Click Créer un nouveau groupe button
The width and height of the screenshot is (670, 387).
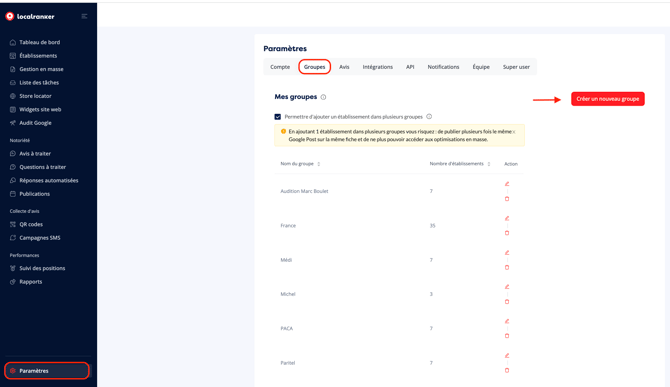[x=608, y=99]
